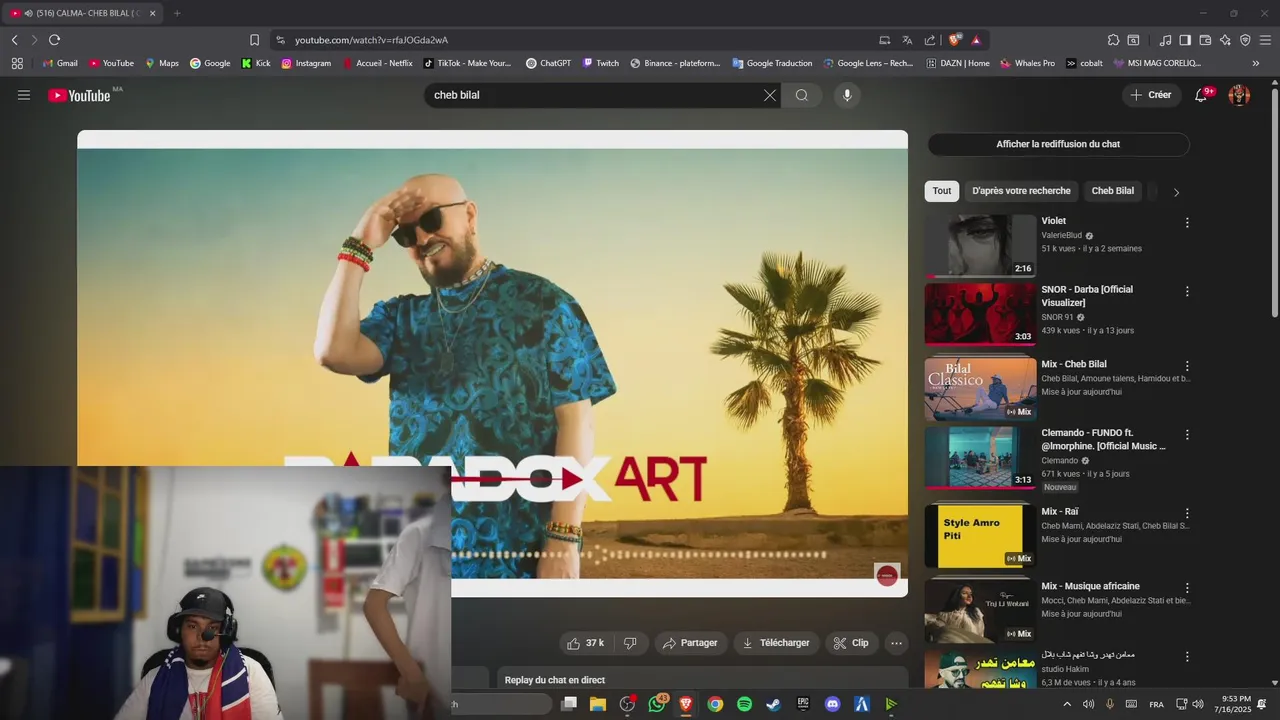Viewport: 1280px width, 720px height.
Task: Open the browser main hamburger menu
Action: point(1265,40)
